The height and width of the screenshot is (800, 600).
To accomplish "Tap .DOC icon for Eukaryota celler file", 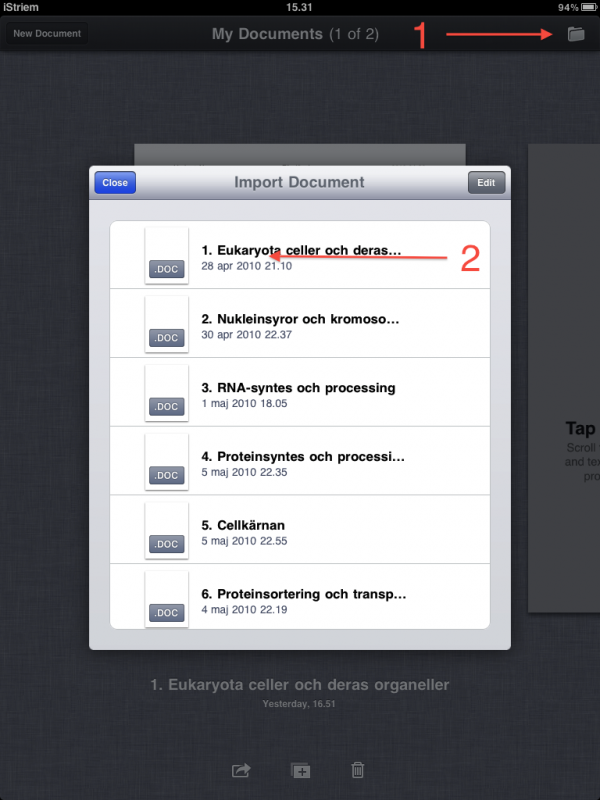I will coord(167,256).
